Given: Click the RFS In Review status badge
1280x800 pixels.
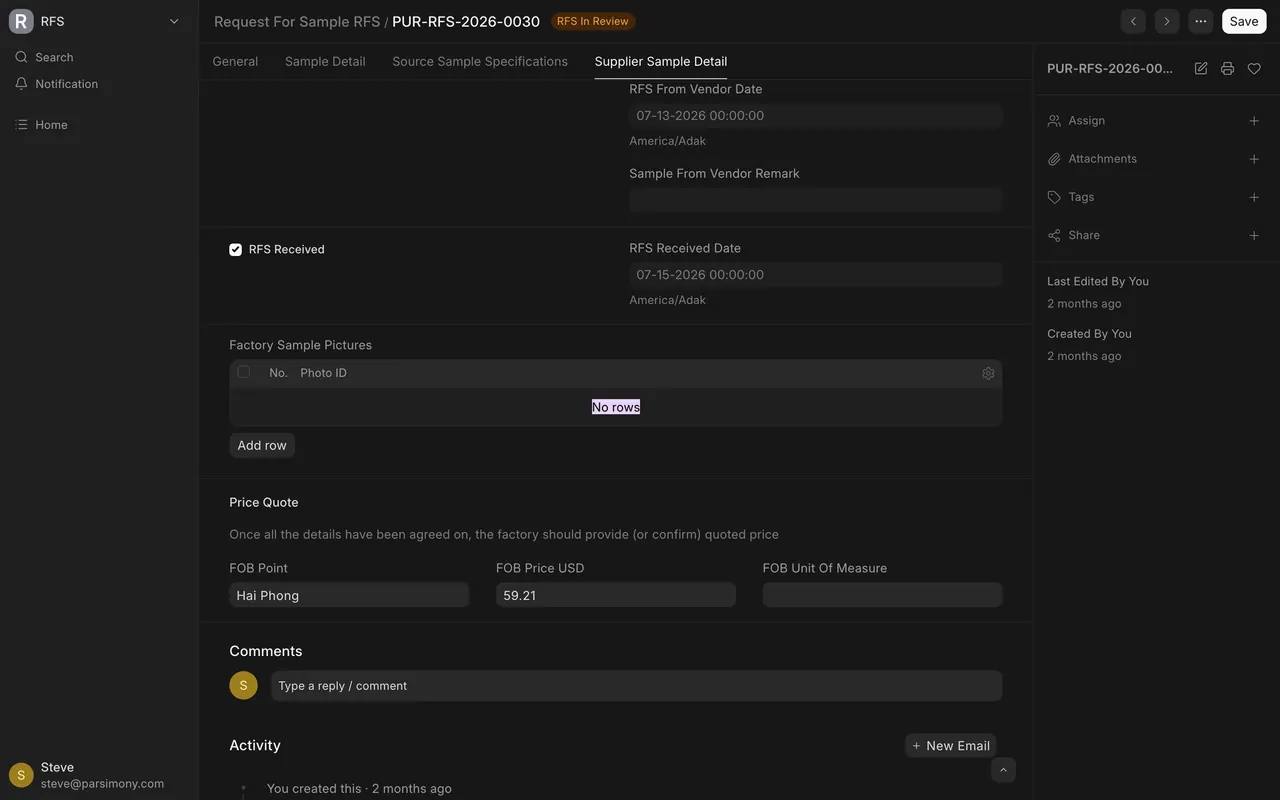Looking at the screenshot, I should click(593, 21).
